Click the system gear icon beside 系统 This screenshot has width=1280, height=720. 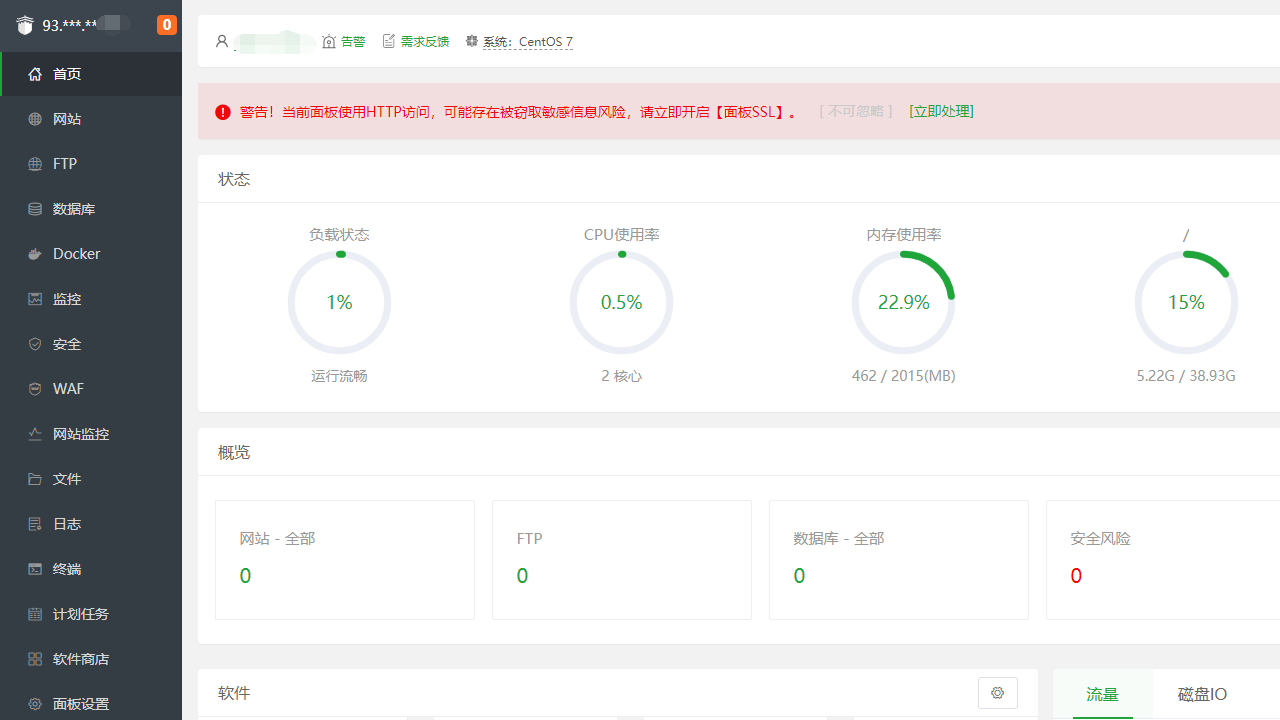[x=472, y=41]
